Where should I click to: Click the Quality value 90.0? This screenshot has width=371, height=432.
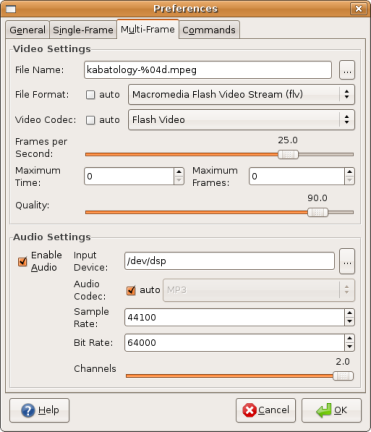pos(317,198)
